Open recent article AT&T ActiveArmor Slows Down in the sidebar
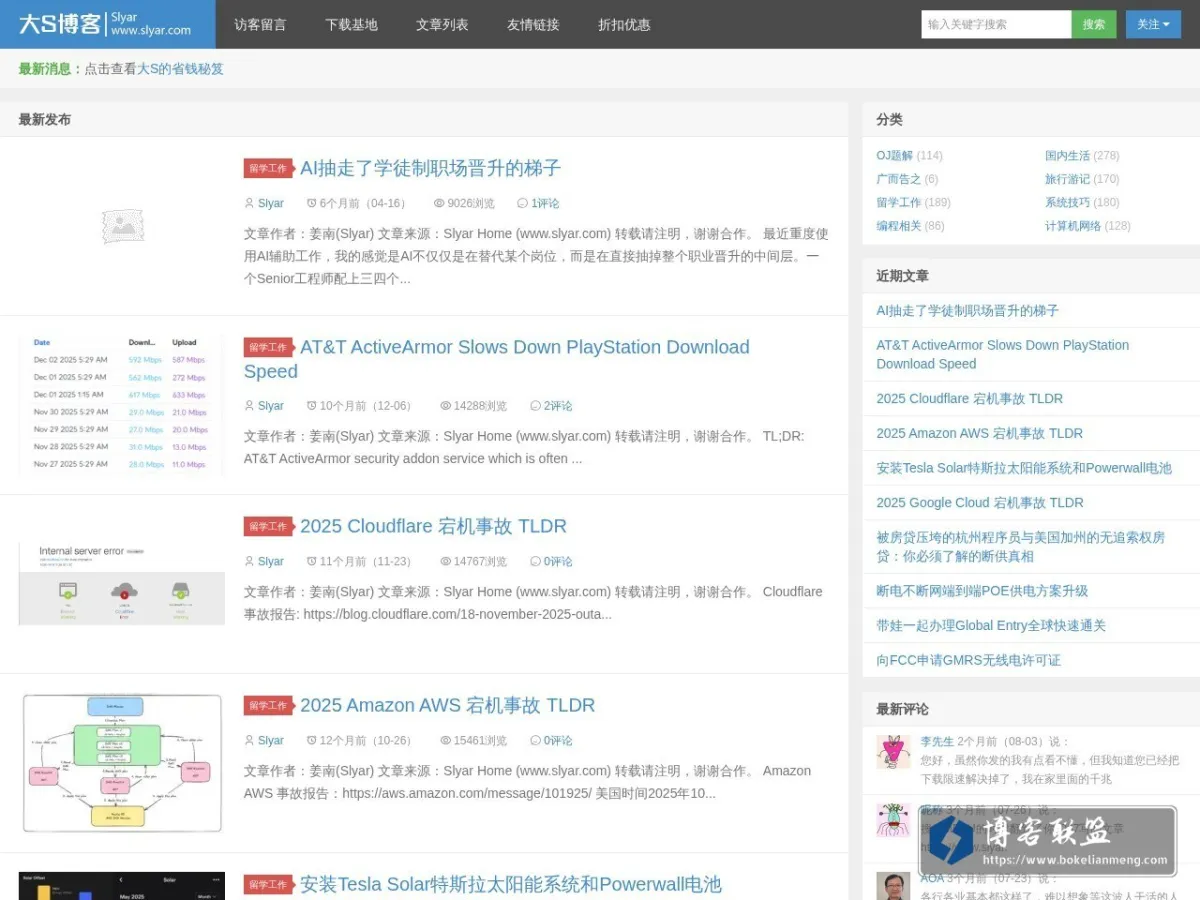 tap(1002, 354)
